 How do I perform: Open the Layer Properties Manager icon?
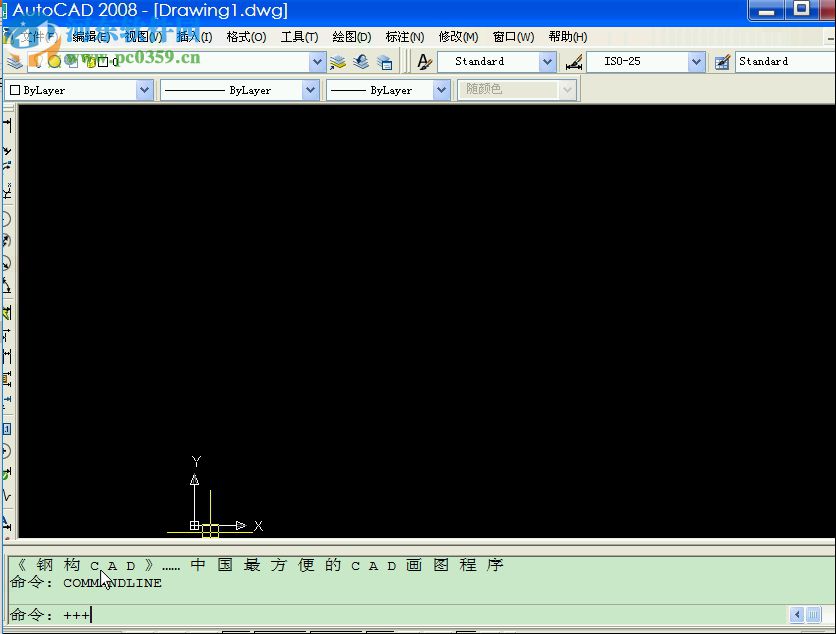pyautogui.click(x=14, y=62)
